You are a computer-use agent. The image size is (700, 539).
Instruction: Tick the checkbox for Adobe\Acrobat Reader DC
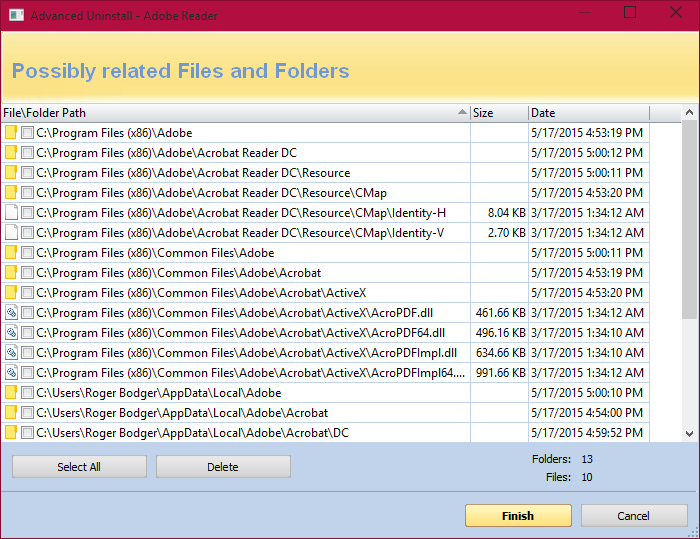click(27, 153)
